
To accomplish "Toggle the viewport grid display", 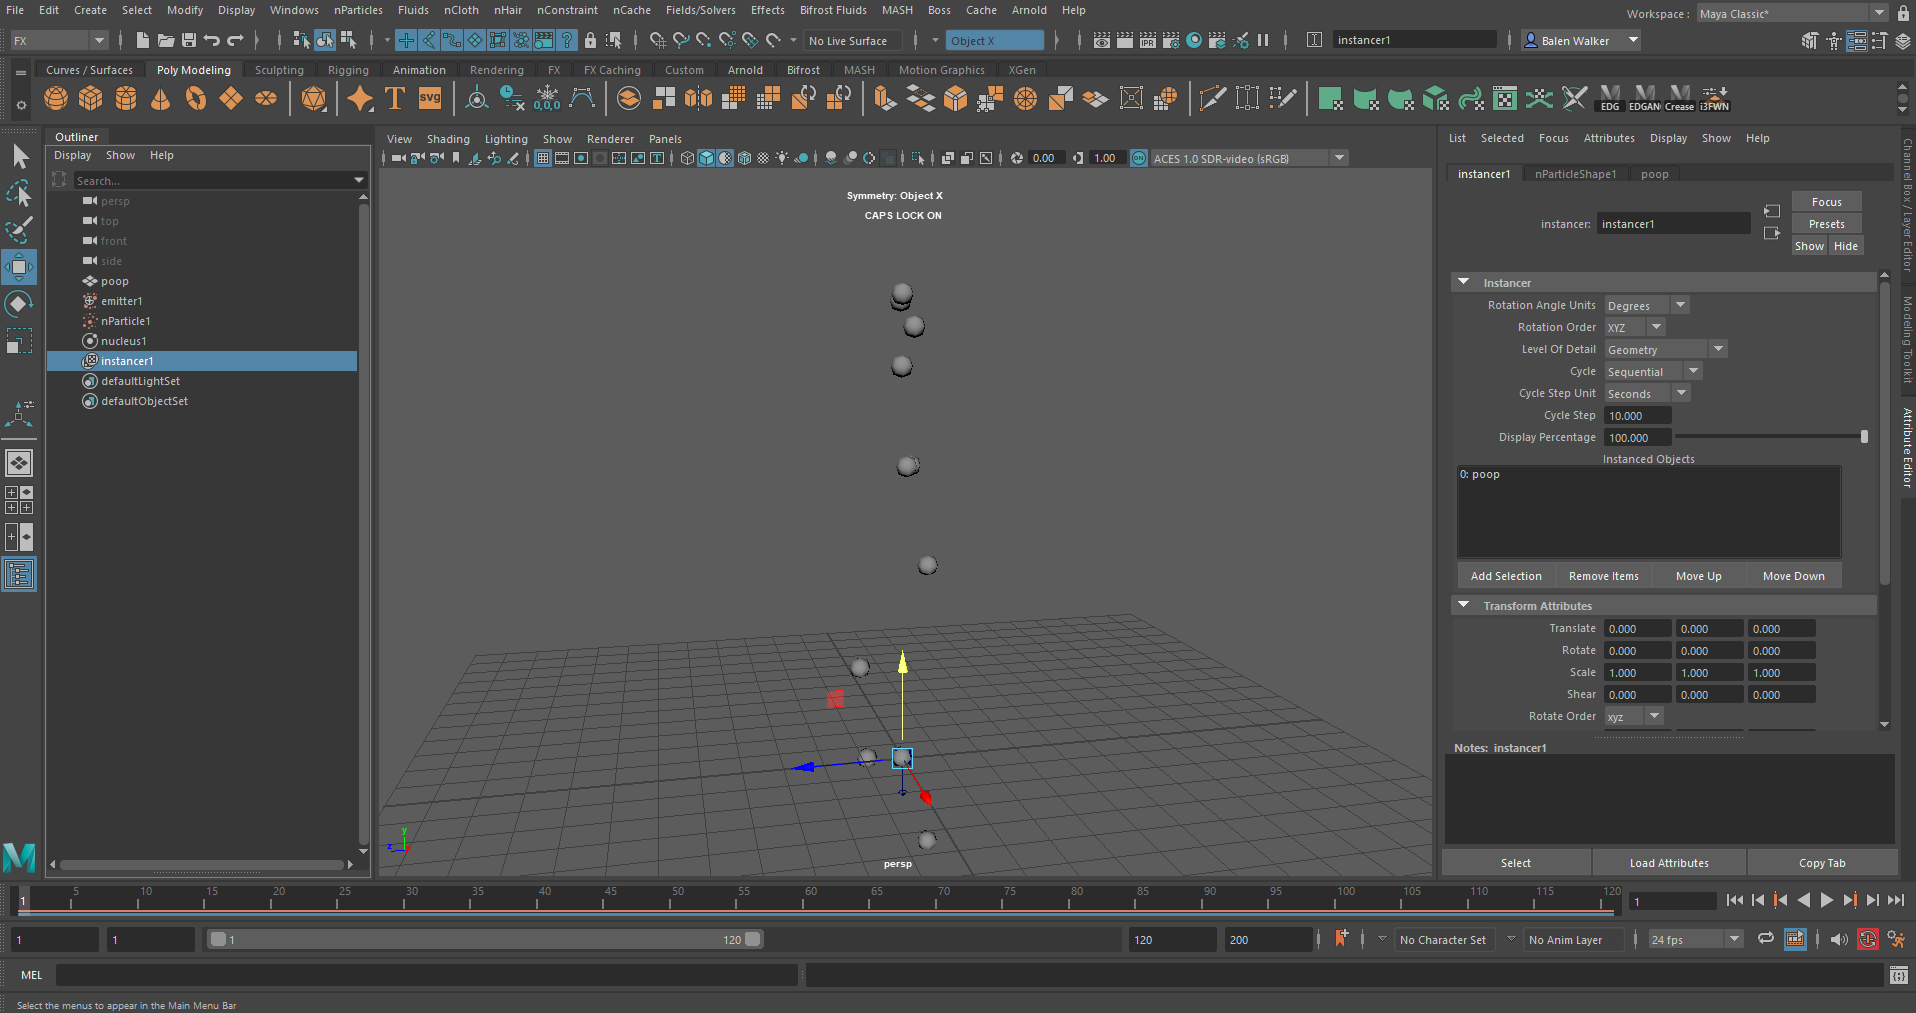I will (x=543, y=158).
